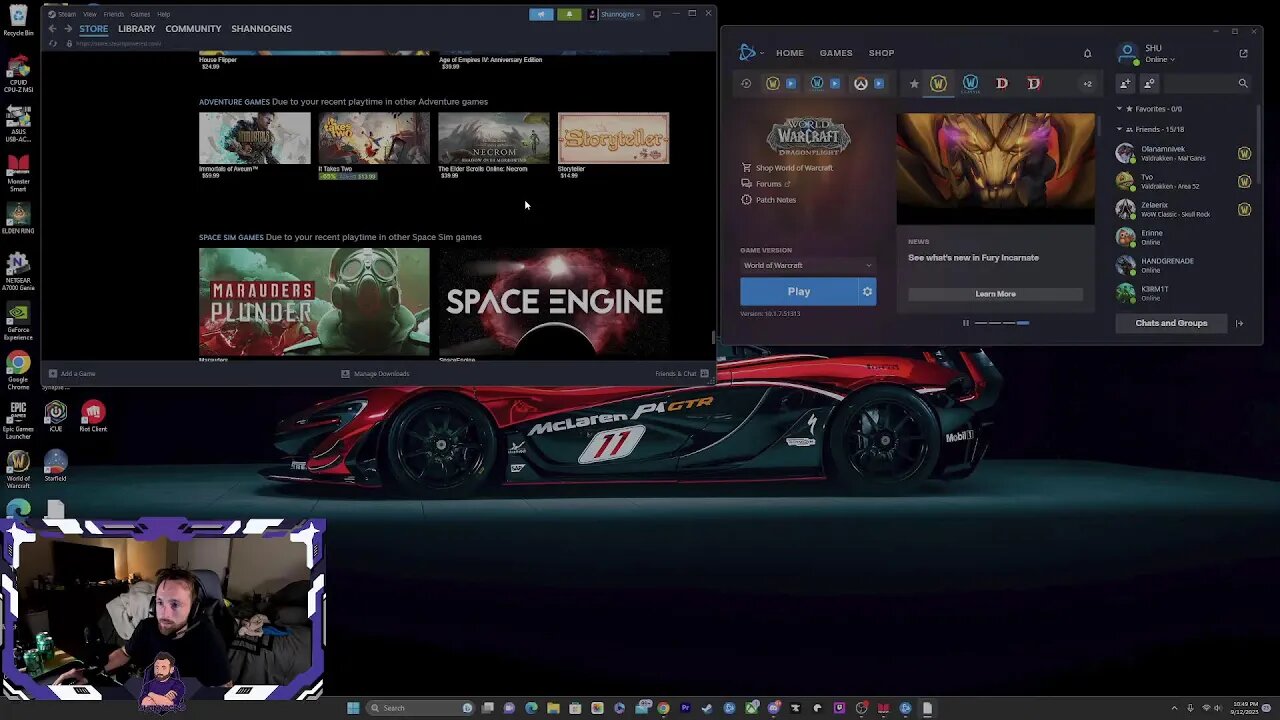Go forward with Steam's forward arrow
Viewport: 1280px width, 720px height.
tap(68, 29)
